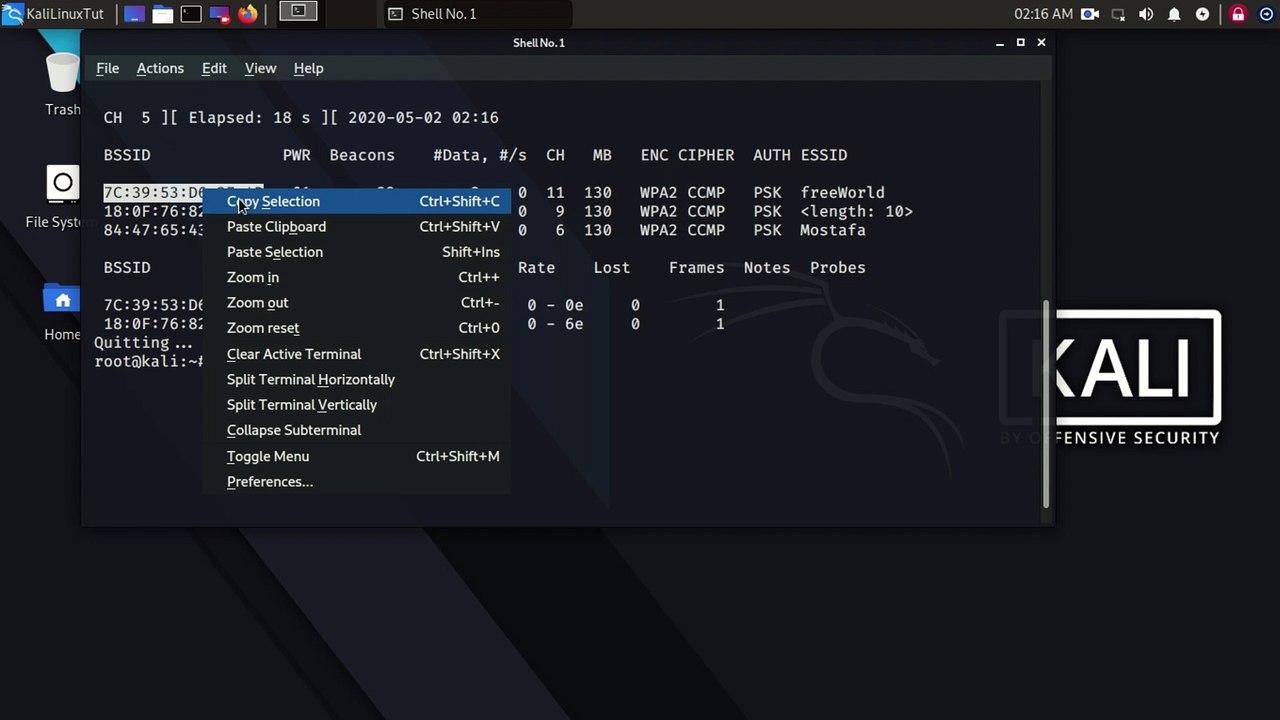Click the Probes column header
This screenshot has width=1280, height=720.
pos(838,268)
